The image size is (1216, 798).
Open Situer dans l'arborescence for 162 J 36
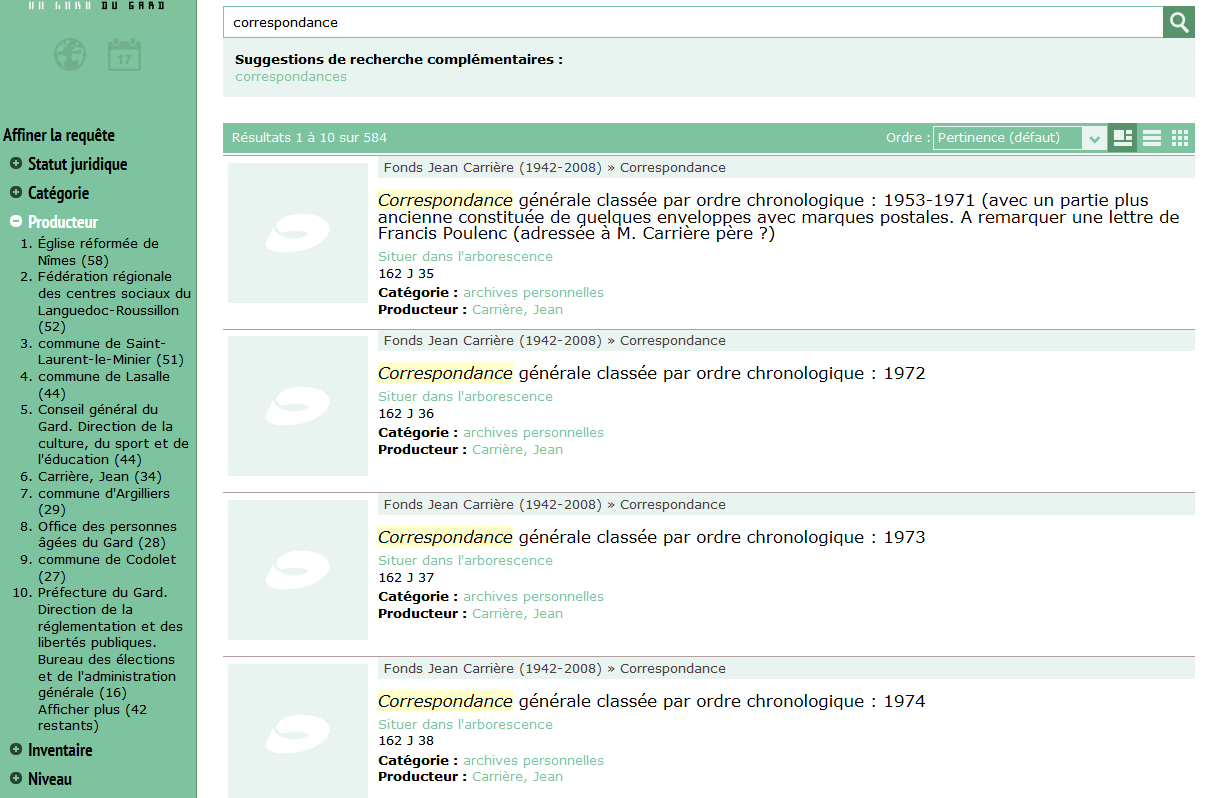[465, 396]
